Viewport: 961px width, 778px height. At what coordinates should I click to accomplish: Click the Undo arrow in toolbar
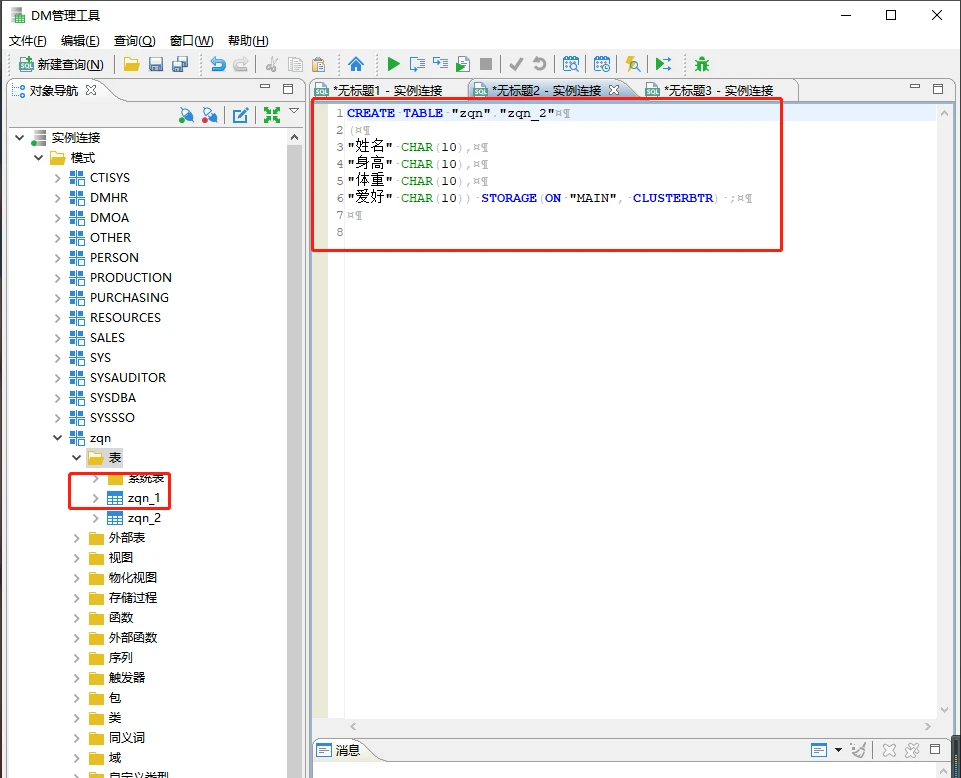217,64
